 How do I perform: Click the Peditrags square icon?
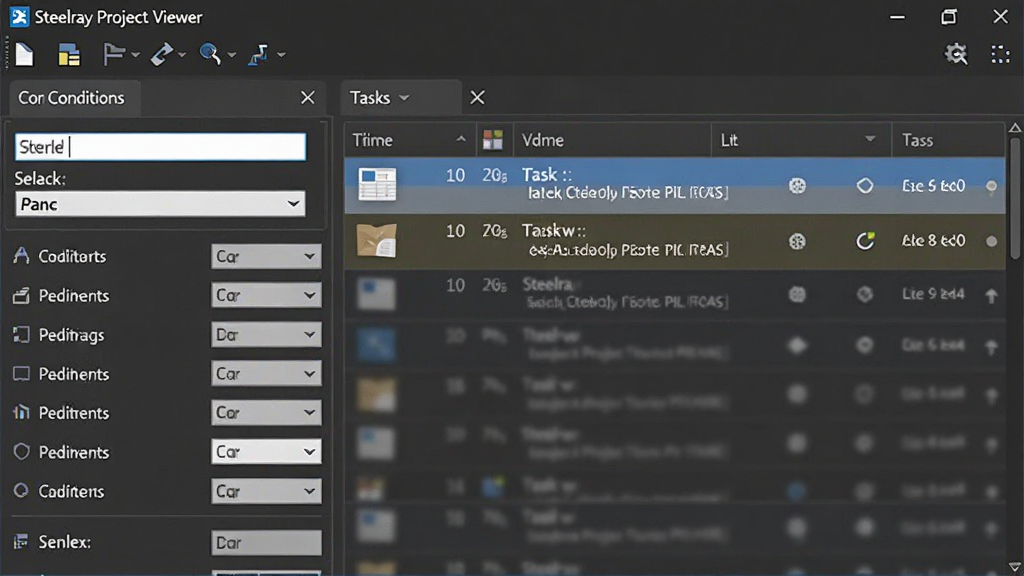21,335
